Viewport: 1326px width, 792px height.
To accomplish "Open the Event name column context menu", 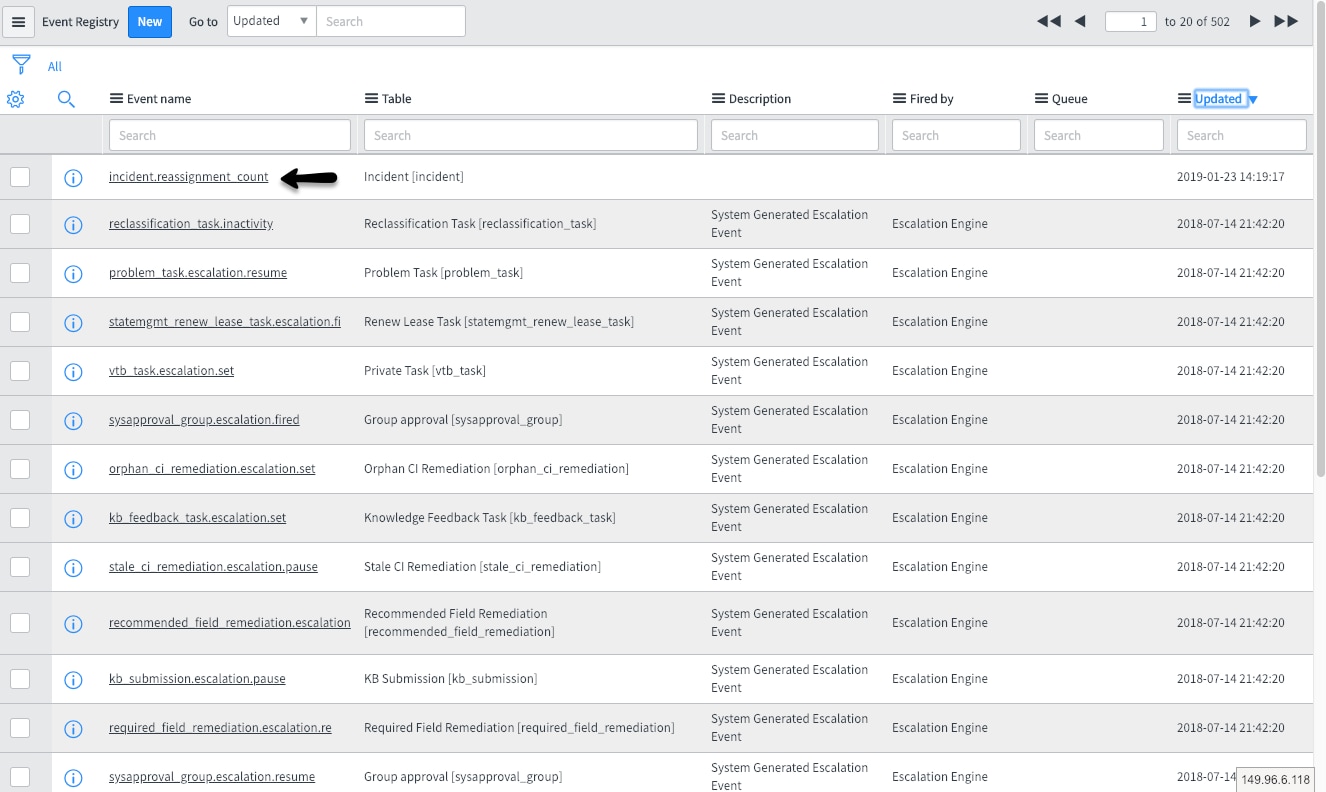I will coord(114,98).
